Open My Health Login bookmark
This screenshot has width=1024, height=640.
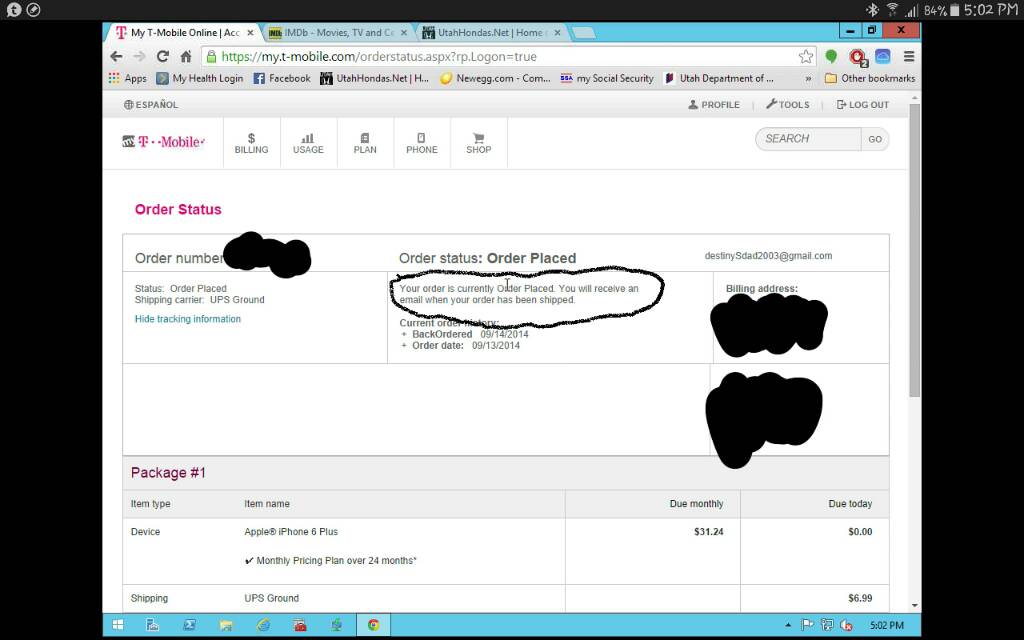point(200,78)
